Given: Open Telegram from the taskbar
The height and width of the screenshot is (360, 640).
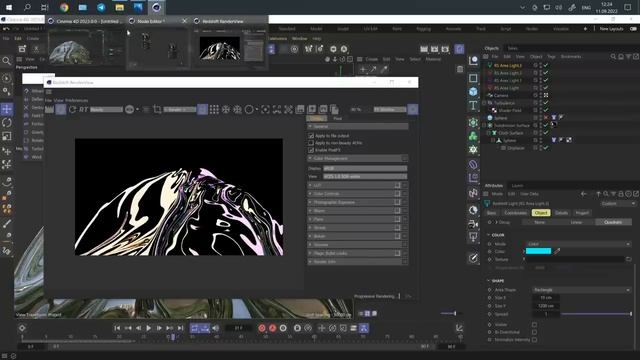Looking at the screenshot, I should point(101,7).
